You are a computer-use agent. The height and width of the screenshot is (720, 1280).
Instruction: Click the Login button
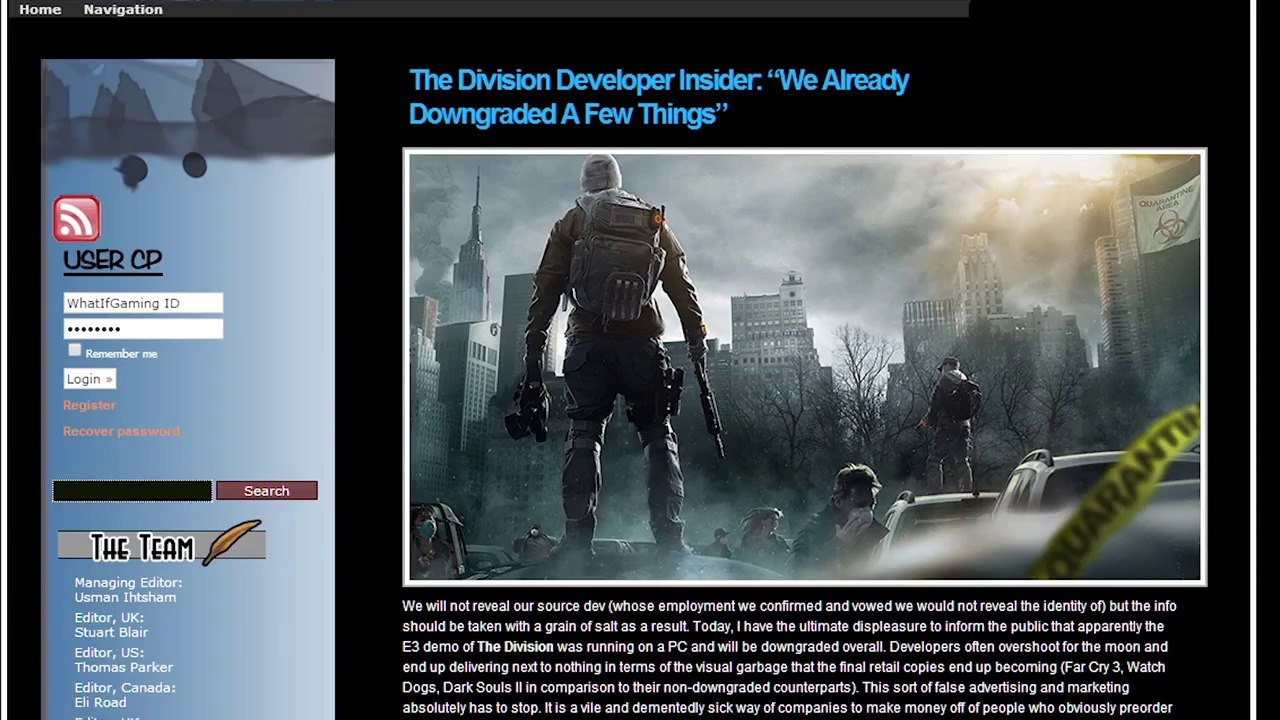[90, 379]
